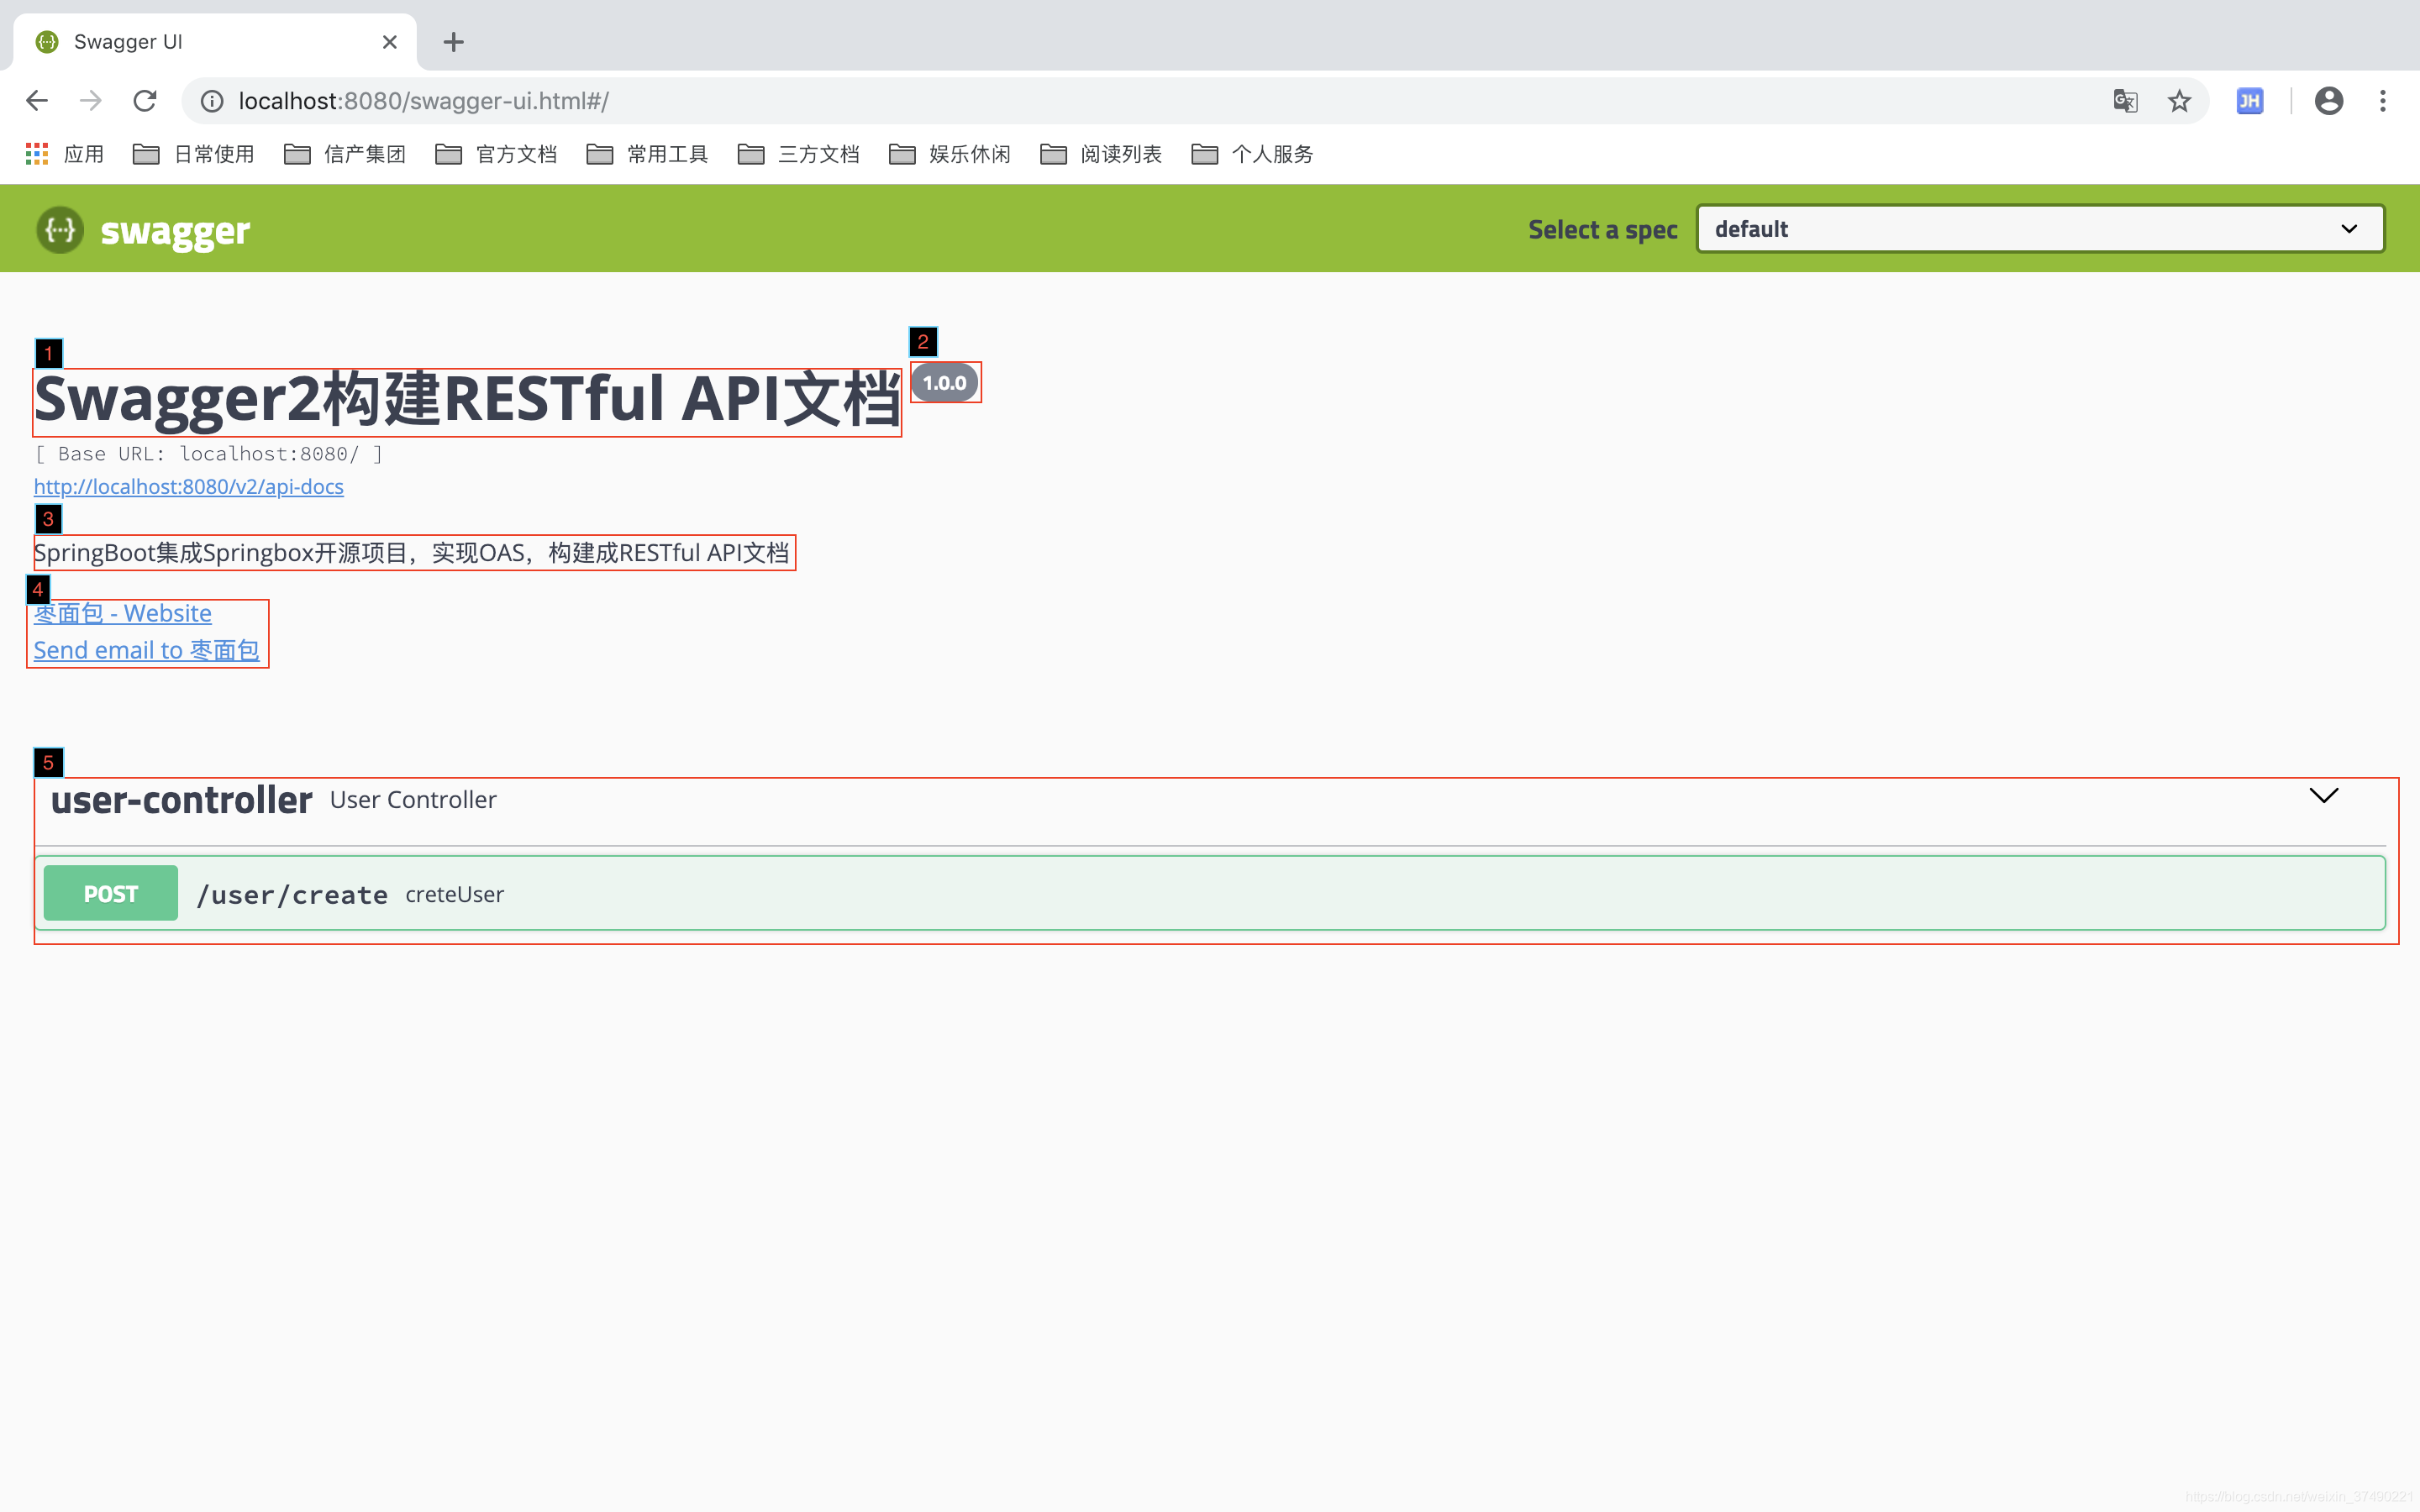Click Send email to 枣面包 link
This screenshot has height=1512, width=2420.
147,650
